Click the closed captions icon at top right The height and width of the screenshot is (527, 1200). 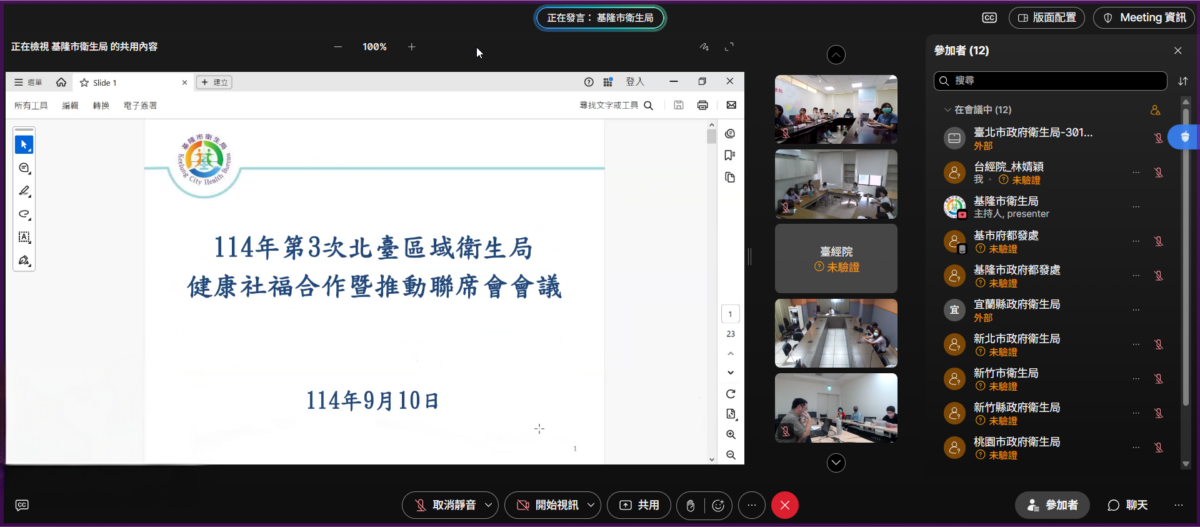pyautogui.click(x=989, y=18)
